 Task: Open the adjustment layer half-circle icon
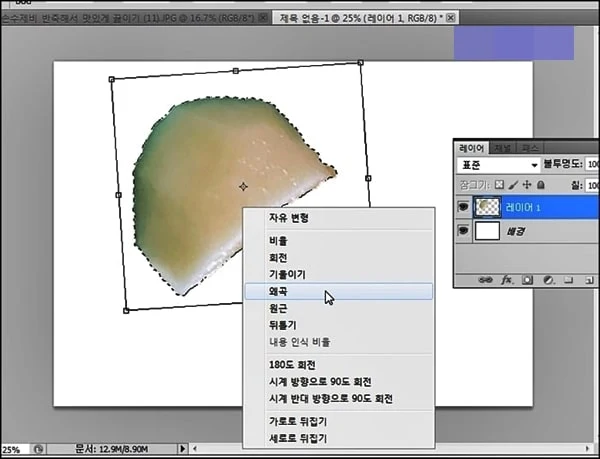(x=548, y=280)
